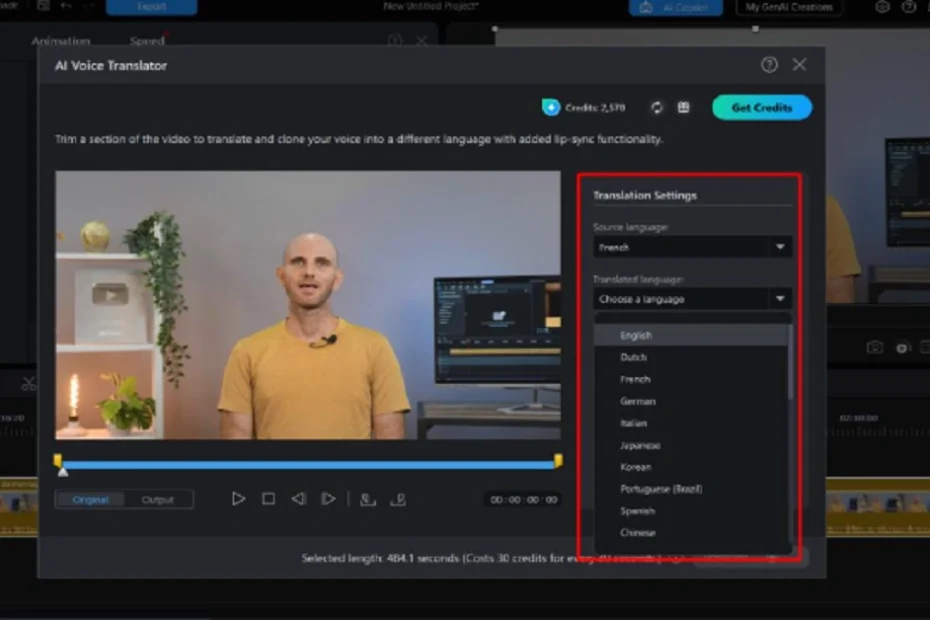
Task: Switch the preview to Original
Action: (90, 499)
